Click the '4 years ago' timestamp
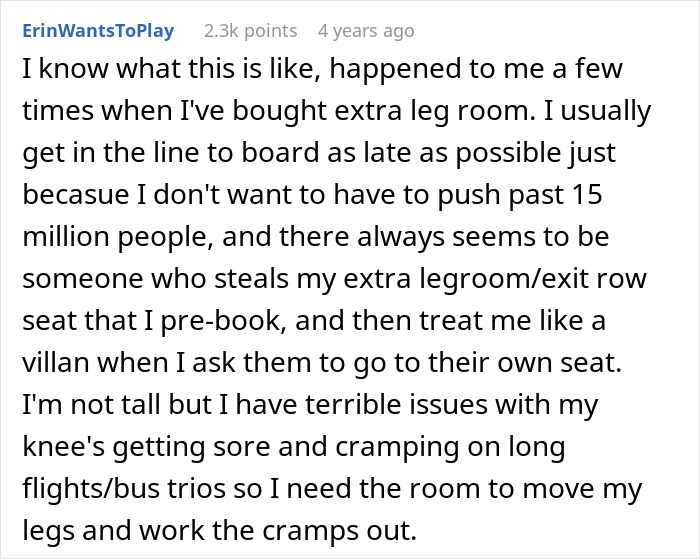Viewport: 700px width, 559px height. click(x=365, y=31)
